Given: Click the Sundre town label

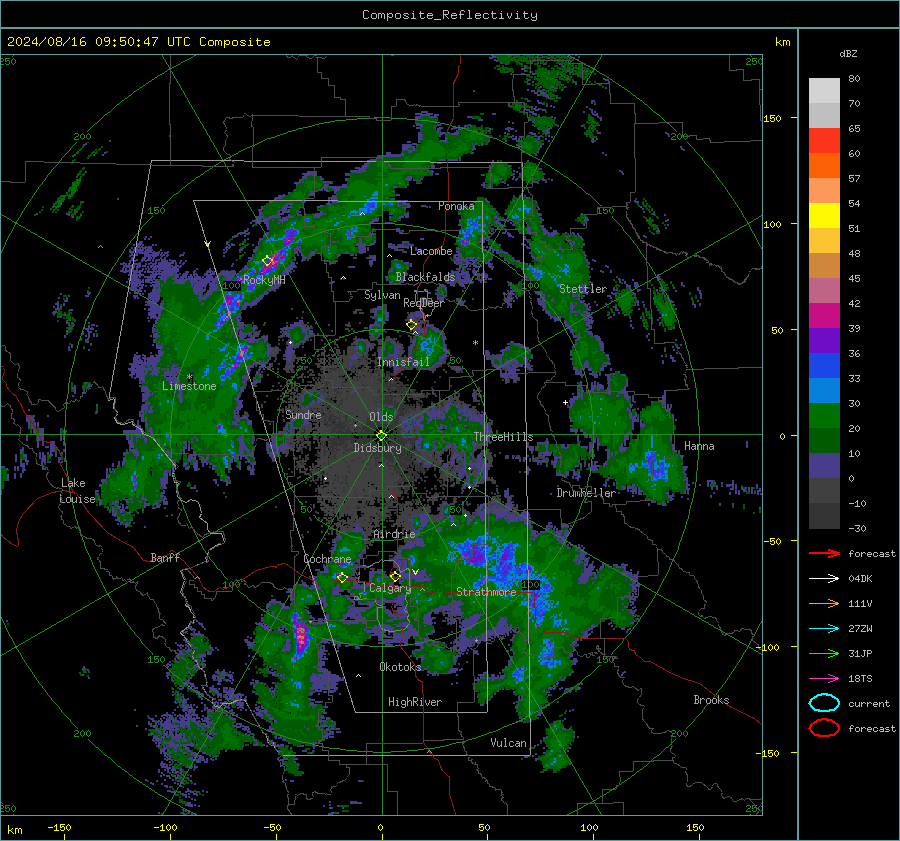Looking at the screenshot, I should coord(303,414).
